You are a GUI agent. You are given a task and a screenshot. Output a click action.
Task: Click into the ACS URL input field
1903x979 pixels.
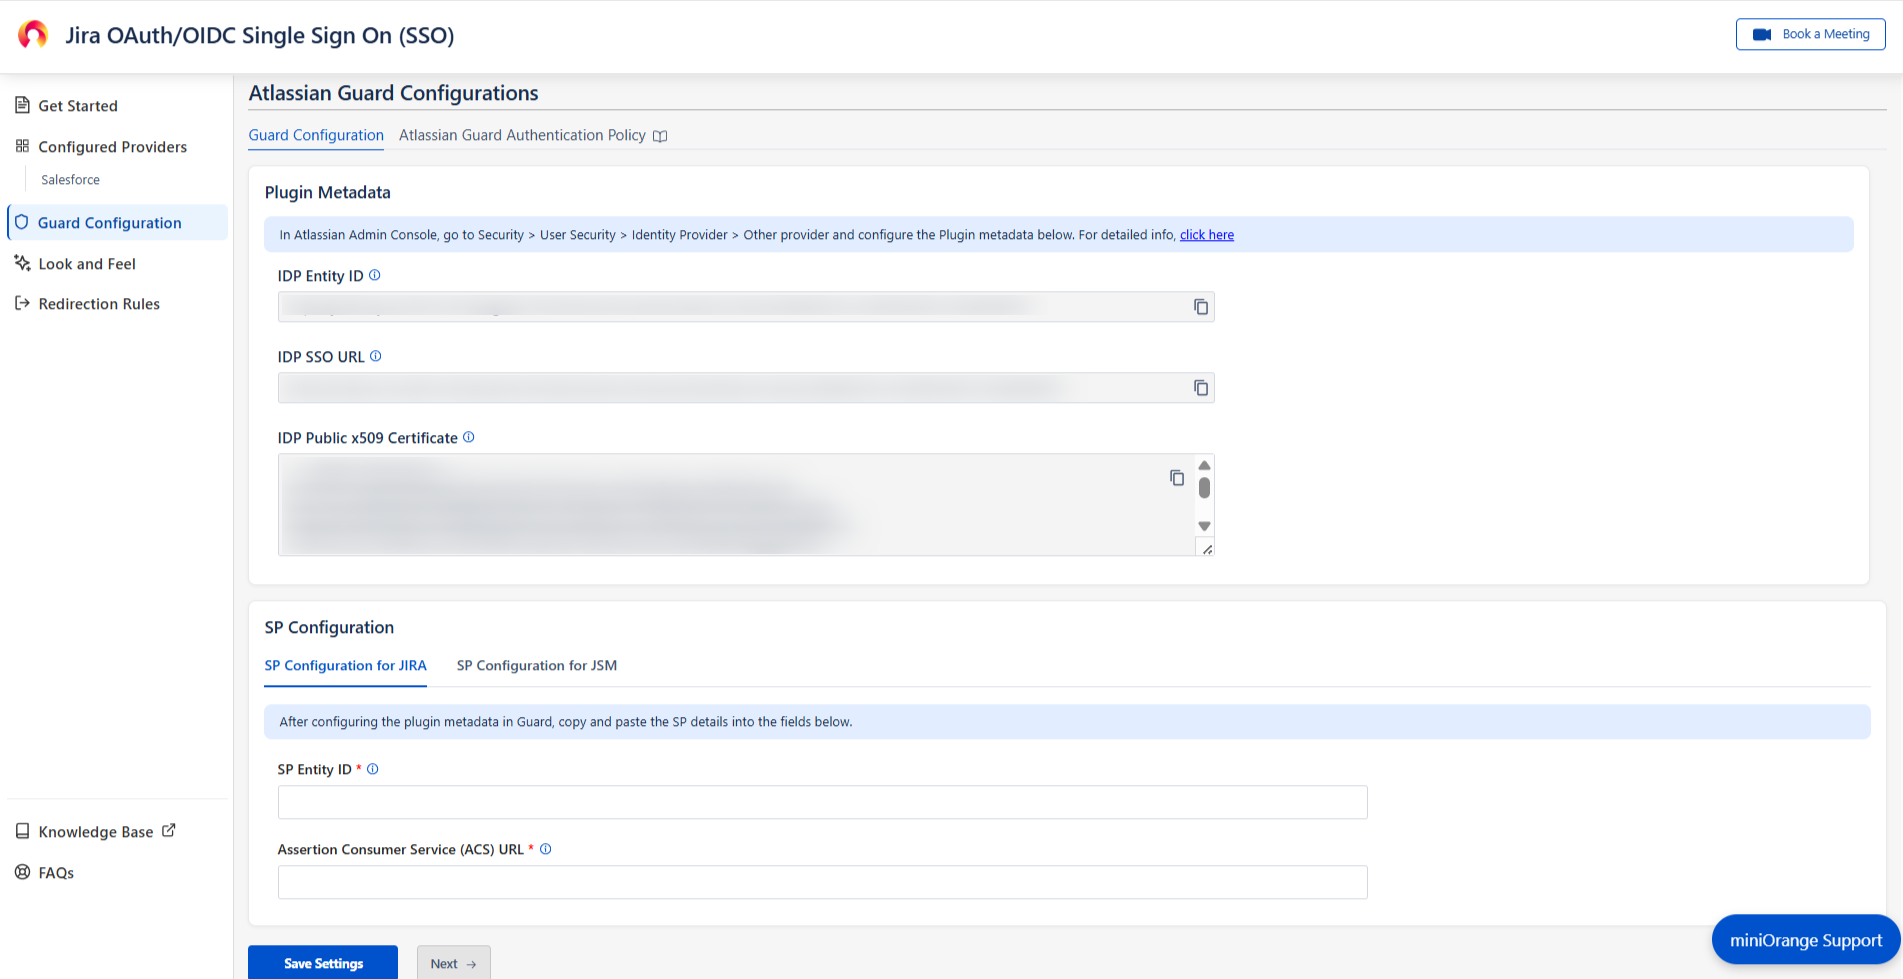[x=822, y=882]
